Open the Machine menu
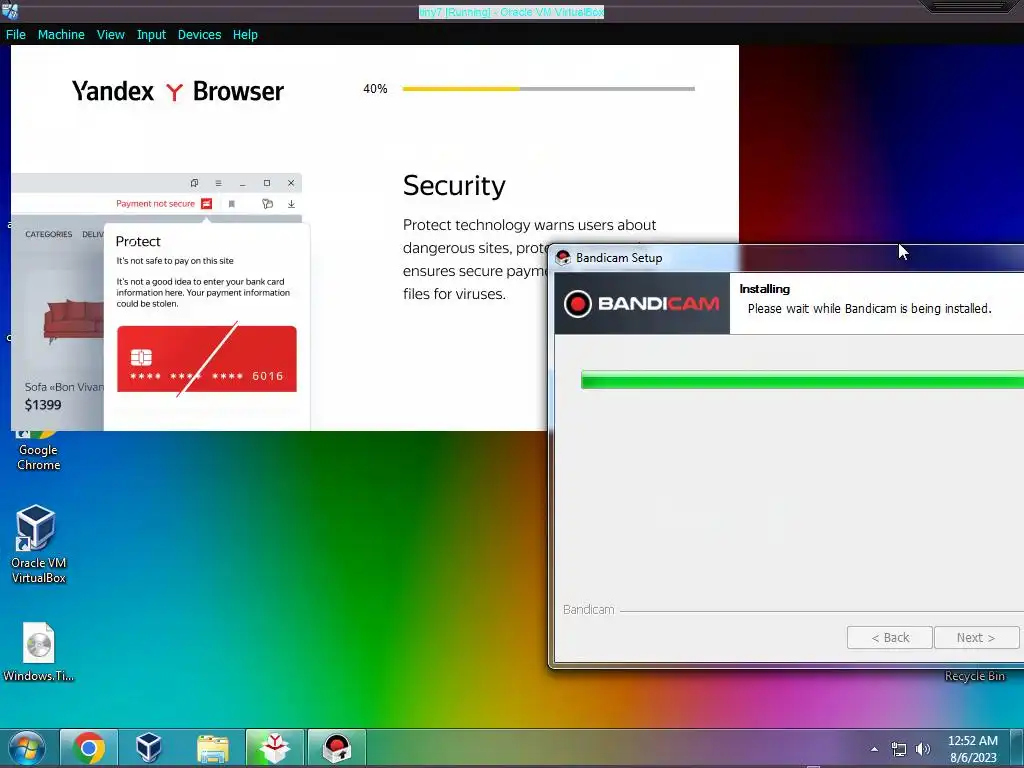Viewport: 1024px width, 768px height. (x=61, y=35)
